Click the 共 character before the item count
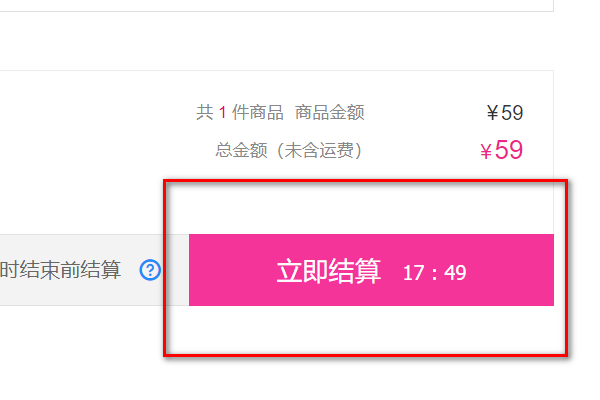Screen dimensions: 600x400 205,113
